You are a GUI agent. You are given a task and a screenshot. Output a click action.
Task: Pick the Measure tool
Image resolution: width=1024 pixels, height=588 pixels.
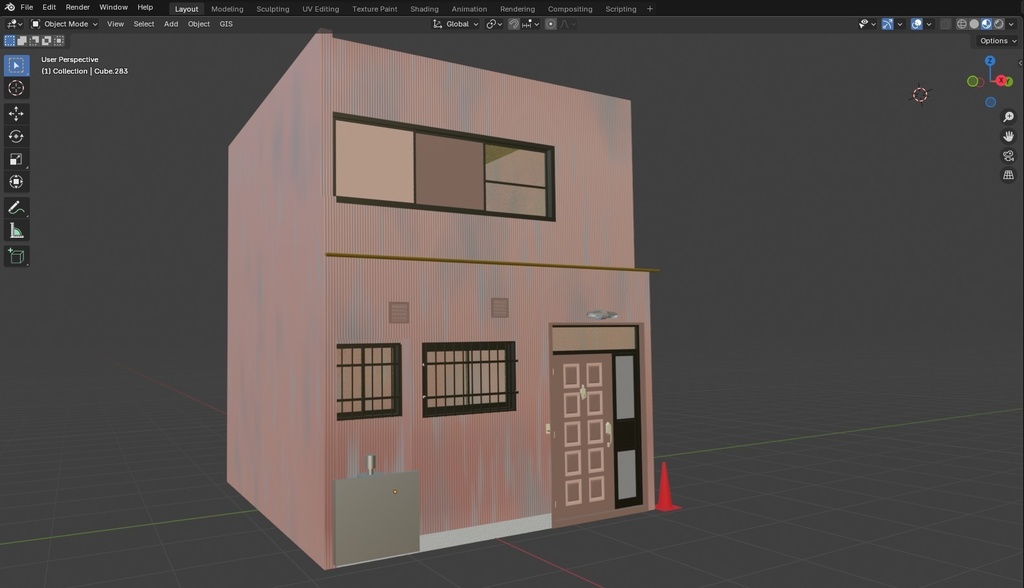(x=16, y=231)
